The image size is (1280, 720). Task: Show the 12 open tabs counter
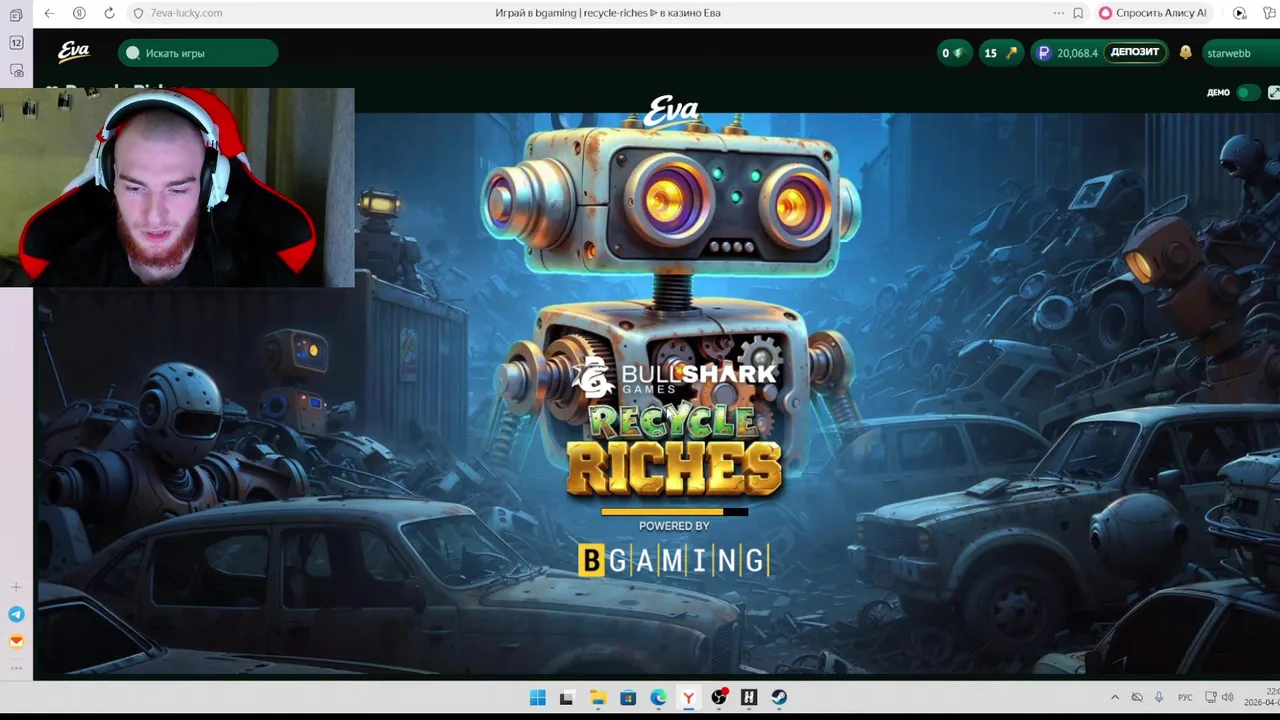16,43
